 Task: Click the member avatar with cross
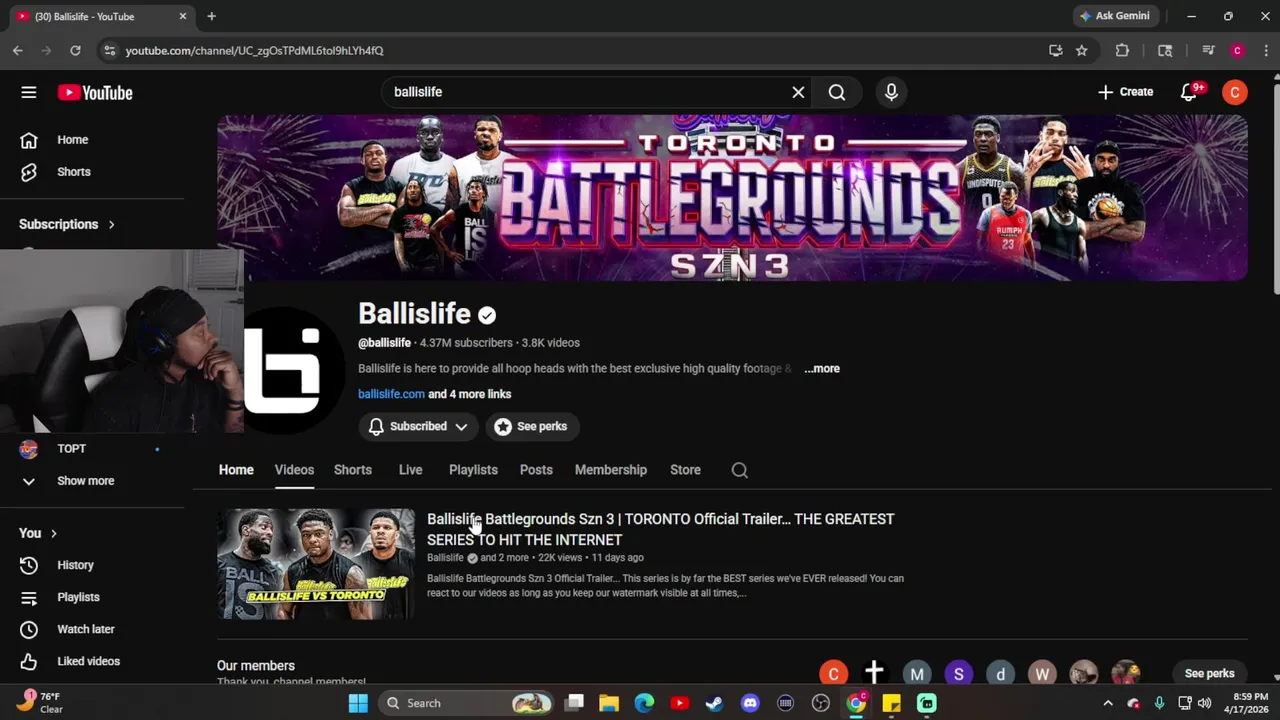pos(874,673)
